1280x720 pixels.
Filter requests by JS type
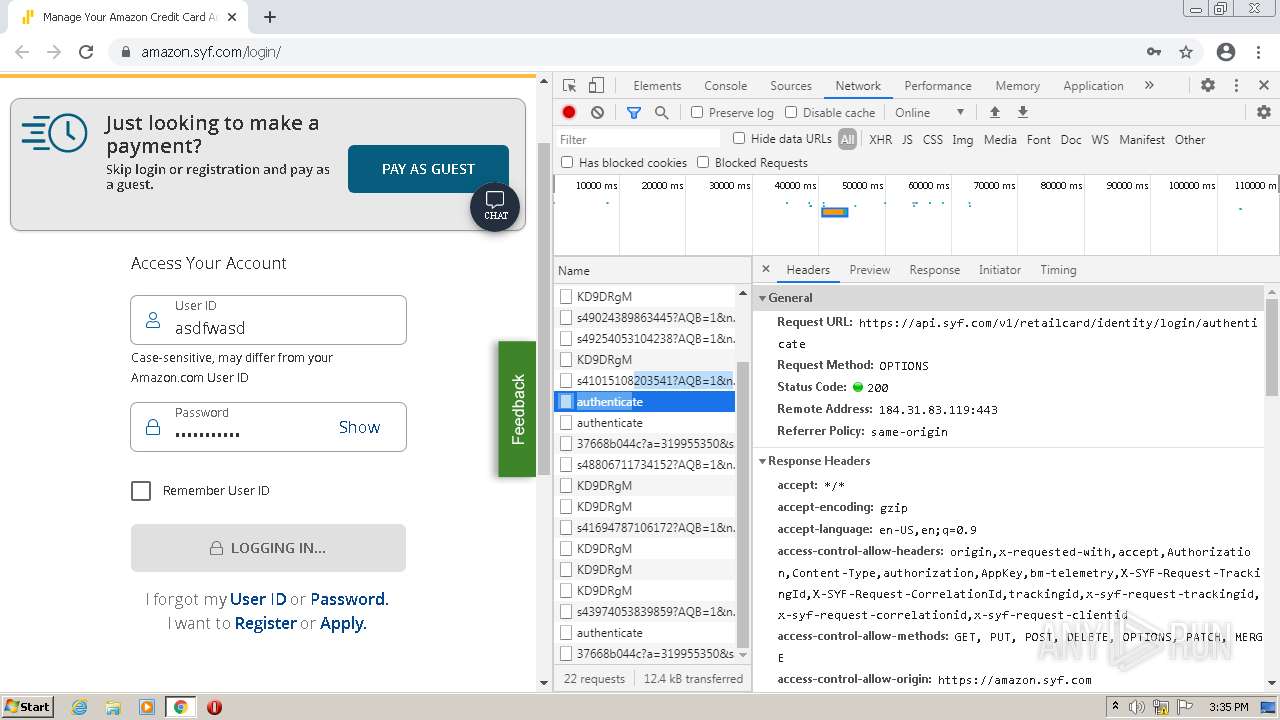907,140
